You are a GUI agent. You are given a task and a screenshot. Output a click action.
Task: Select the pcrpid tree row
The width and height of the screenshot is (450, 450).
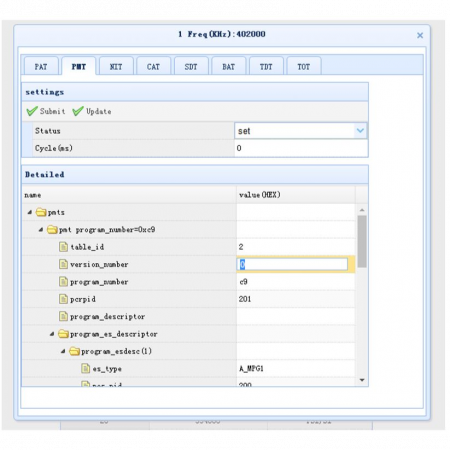click(189, 299)
